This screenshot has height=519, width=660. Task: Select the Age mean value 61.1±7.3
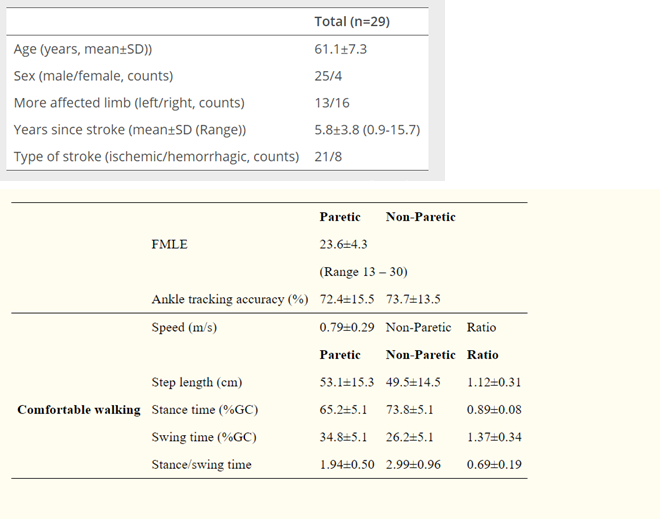point(341,49)
